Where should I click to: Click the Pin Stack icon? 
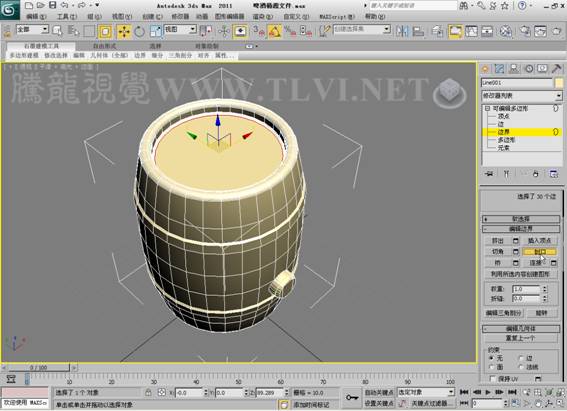coord(489,174)
